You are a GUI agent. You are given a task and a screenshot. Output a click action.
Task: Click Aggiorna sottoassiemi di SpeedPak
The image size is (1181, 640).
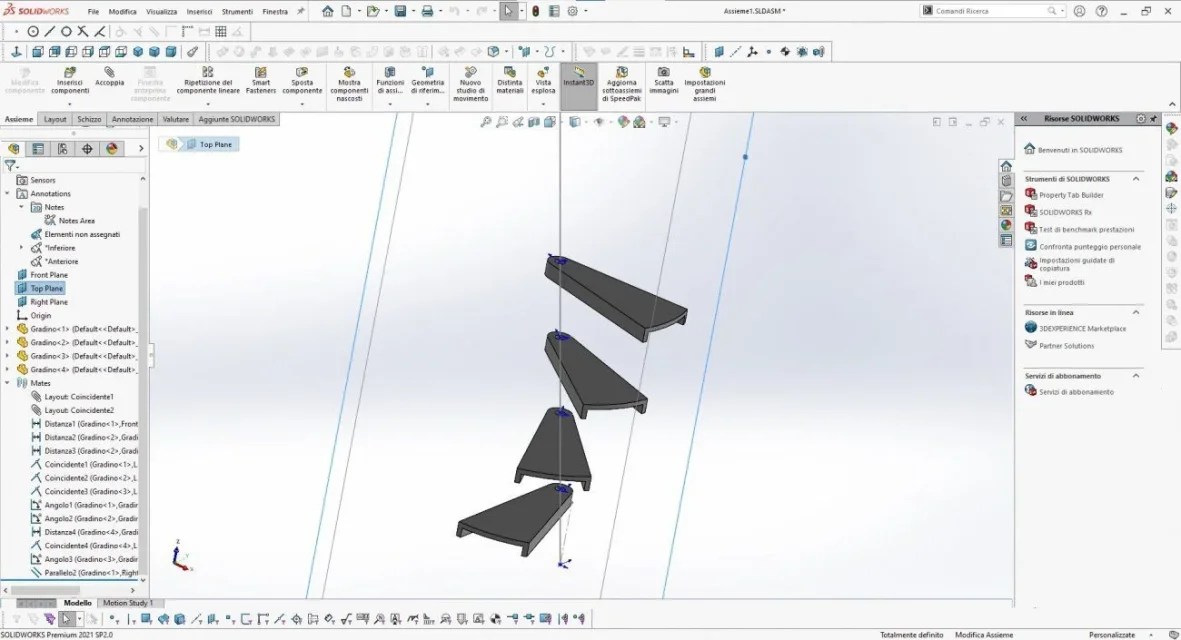[x=621, y=84]
